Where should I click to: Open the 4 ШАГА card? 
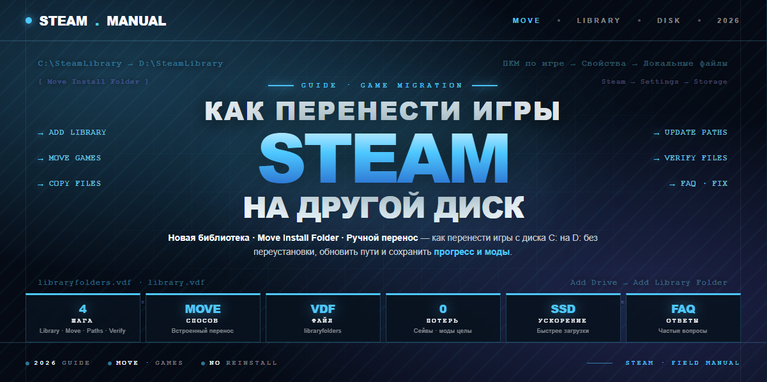pos(83,318)
